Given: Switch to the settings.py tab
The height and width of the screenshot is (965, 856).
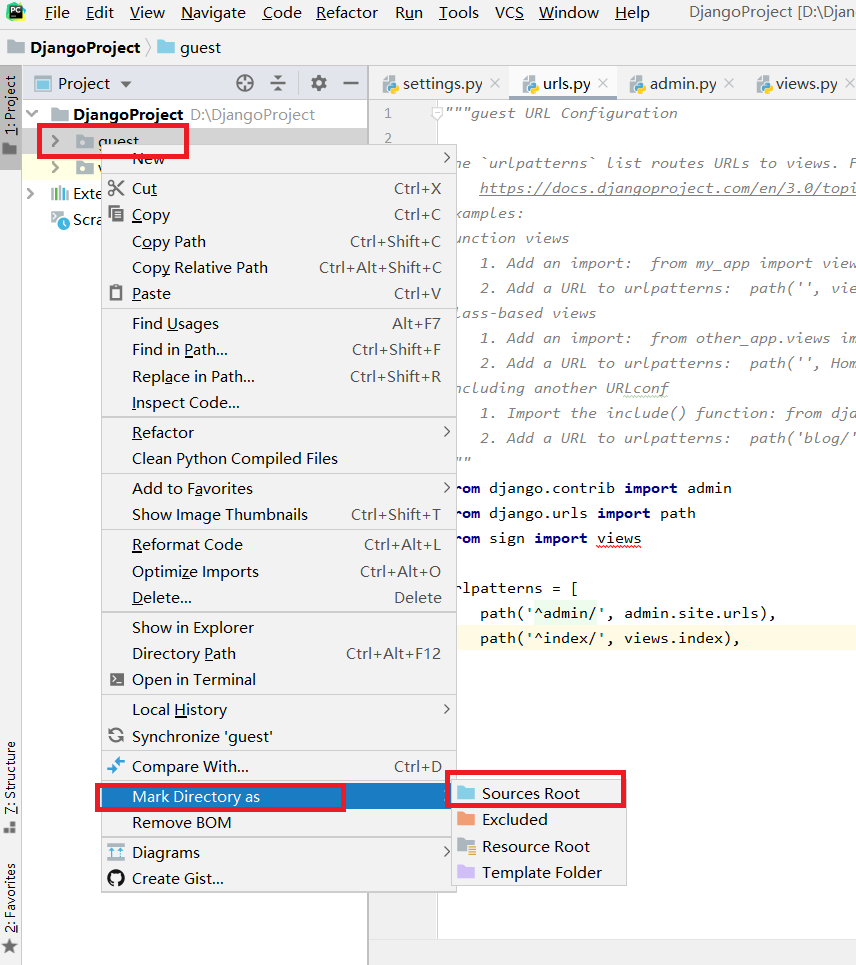Looking at the screenshot, I should point(442,84).
